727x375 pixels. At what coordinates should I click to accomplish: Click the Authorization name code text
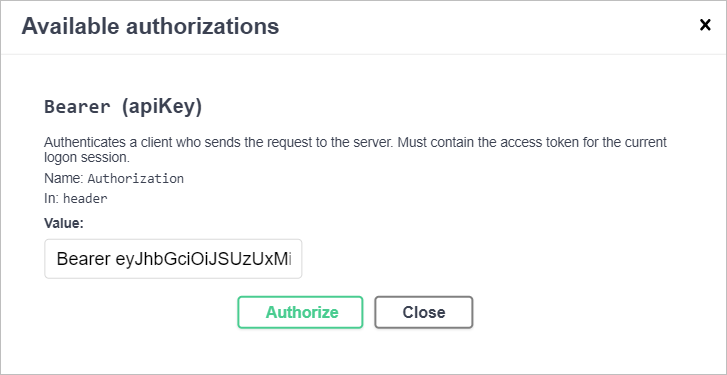(x=136, y=178)
